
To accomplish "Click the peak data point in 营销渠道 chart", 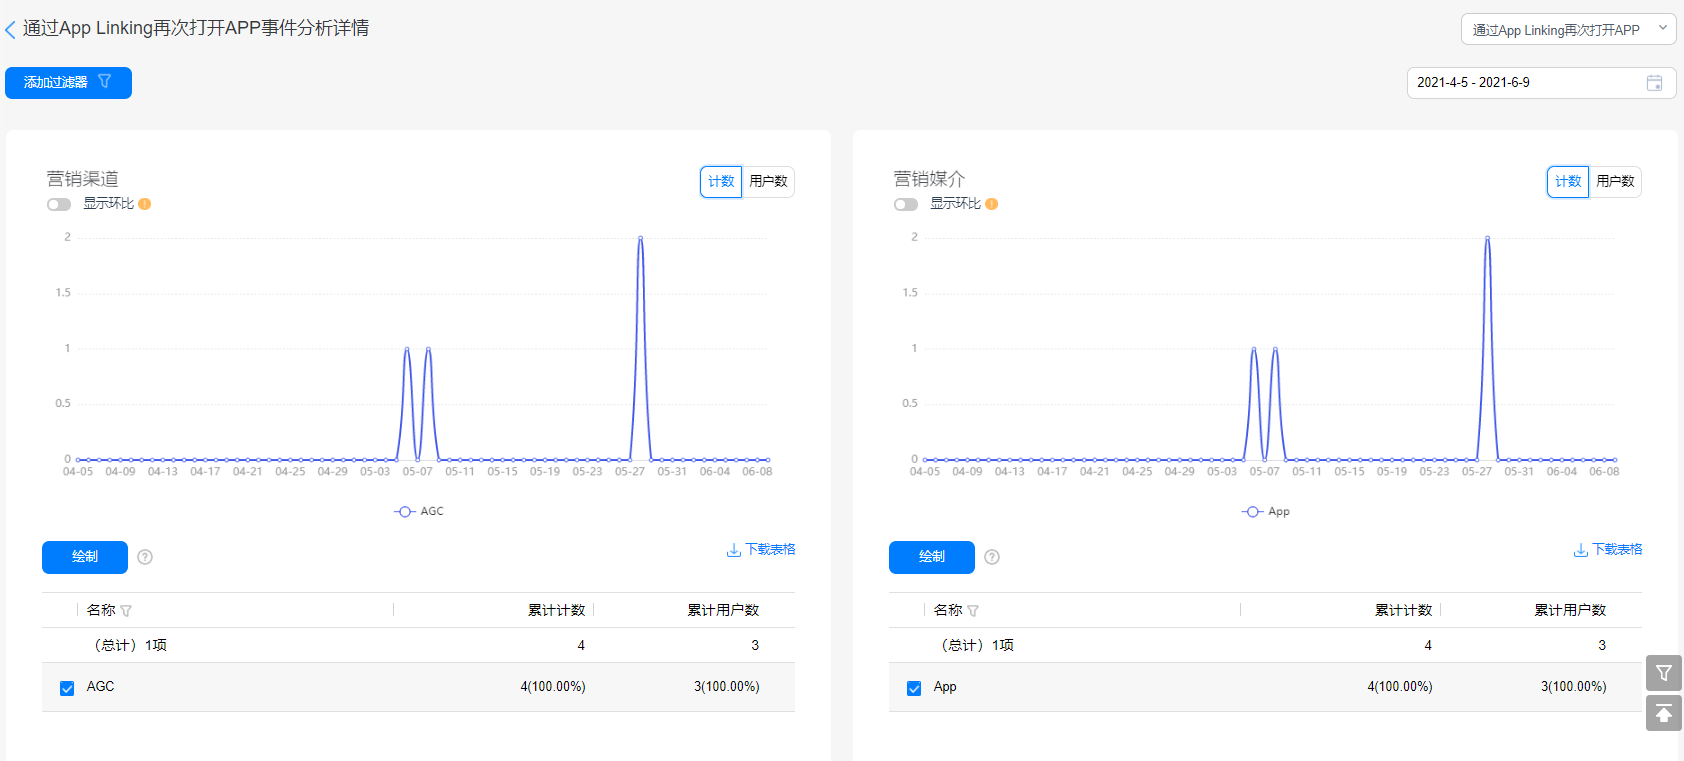I will (x=640, y=238).
